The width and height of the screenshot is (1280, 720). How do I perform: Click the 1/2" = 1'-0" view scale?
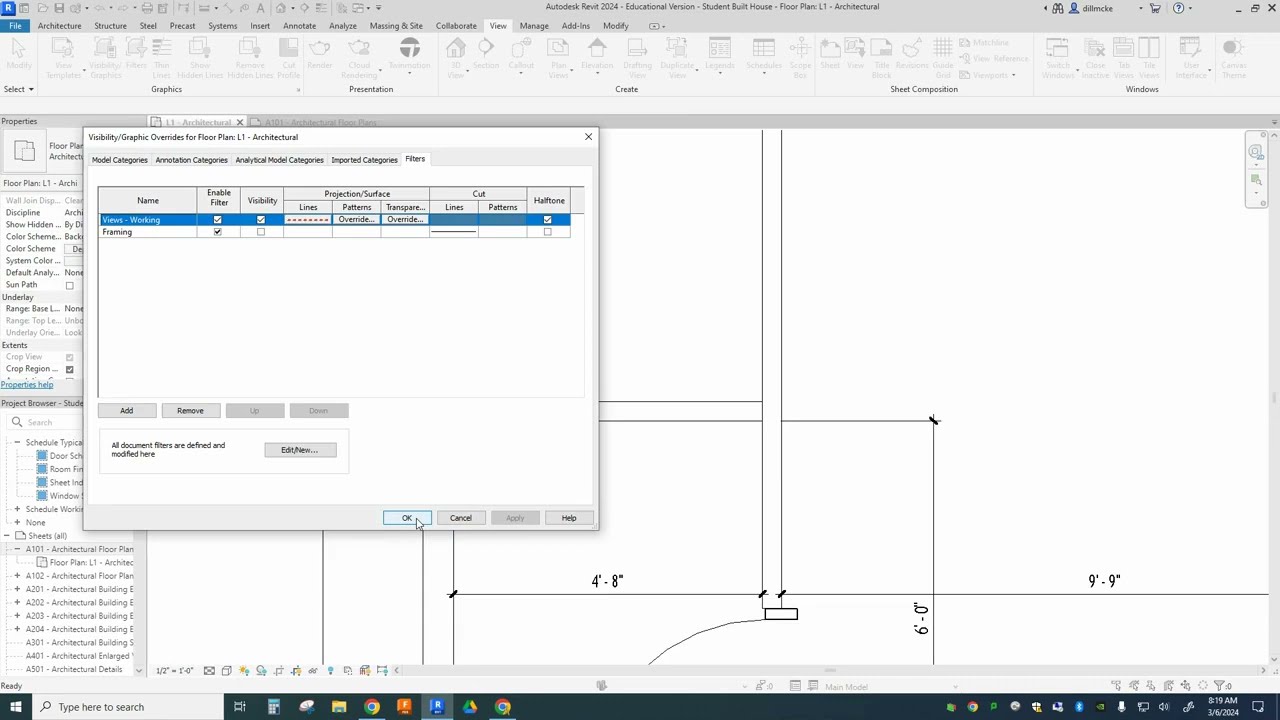(175, 671)
